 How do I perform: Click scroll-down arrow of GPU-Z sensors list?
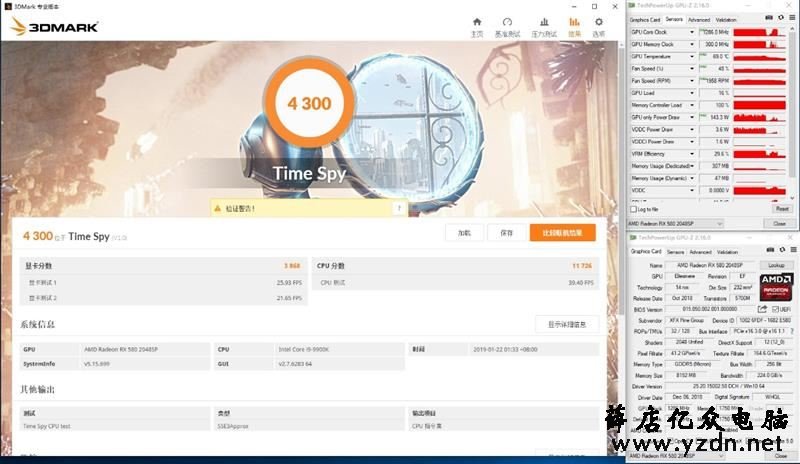(792, 198)
